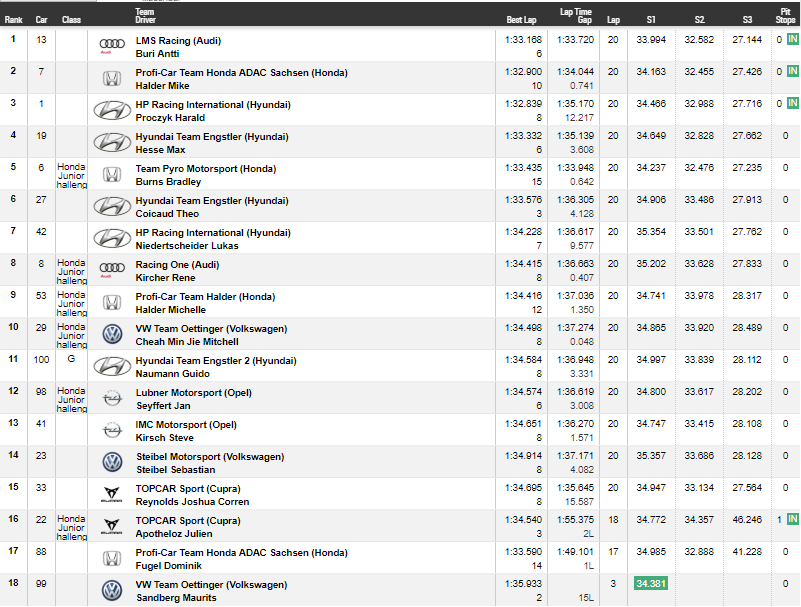Click the green IN pit indicator for car 1
The width and height of the screenshot is (801, 607).
pyautogui.click(x=792, y=103)
